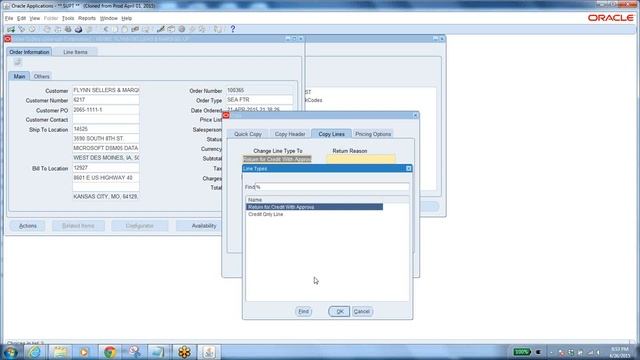Click the Next Step toolbar icon

tap(58, 29)
